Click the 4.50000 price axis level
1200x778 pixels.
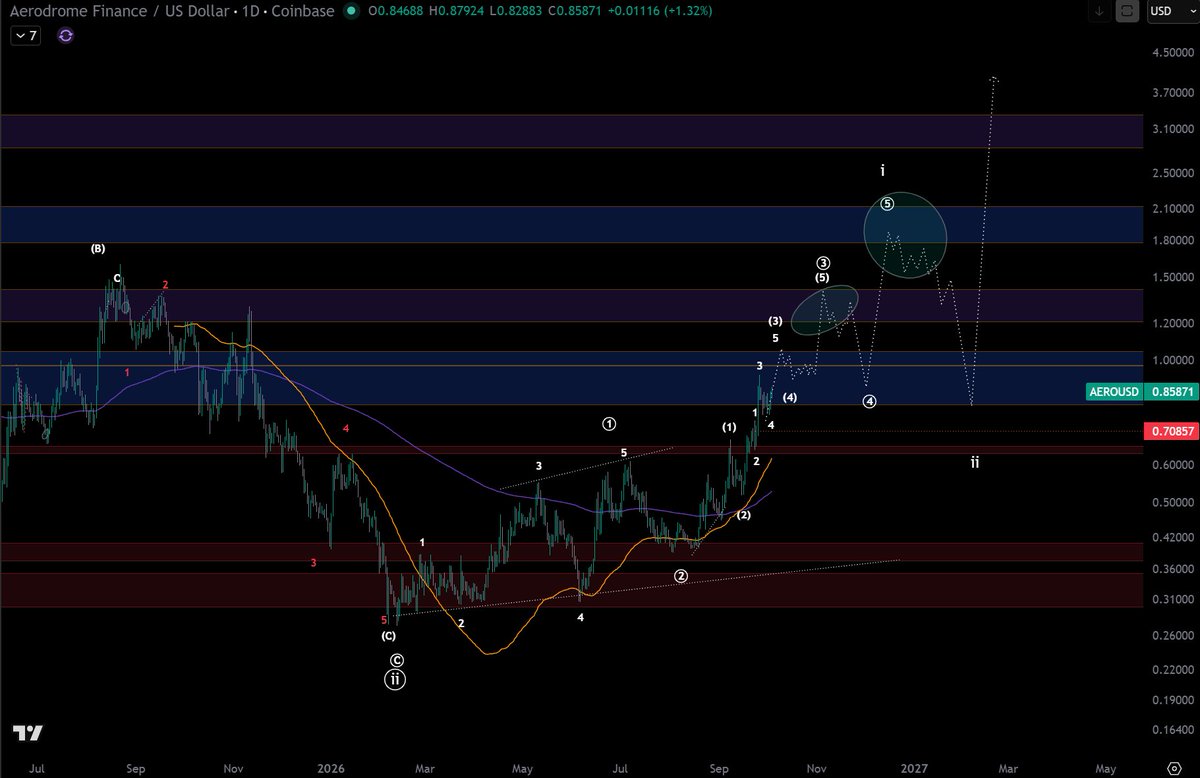tap(1172, 54)
